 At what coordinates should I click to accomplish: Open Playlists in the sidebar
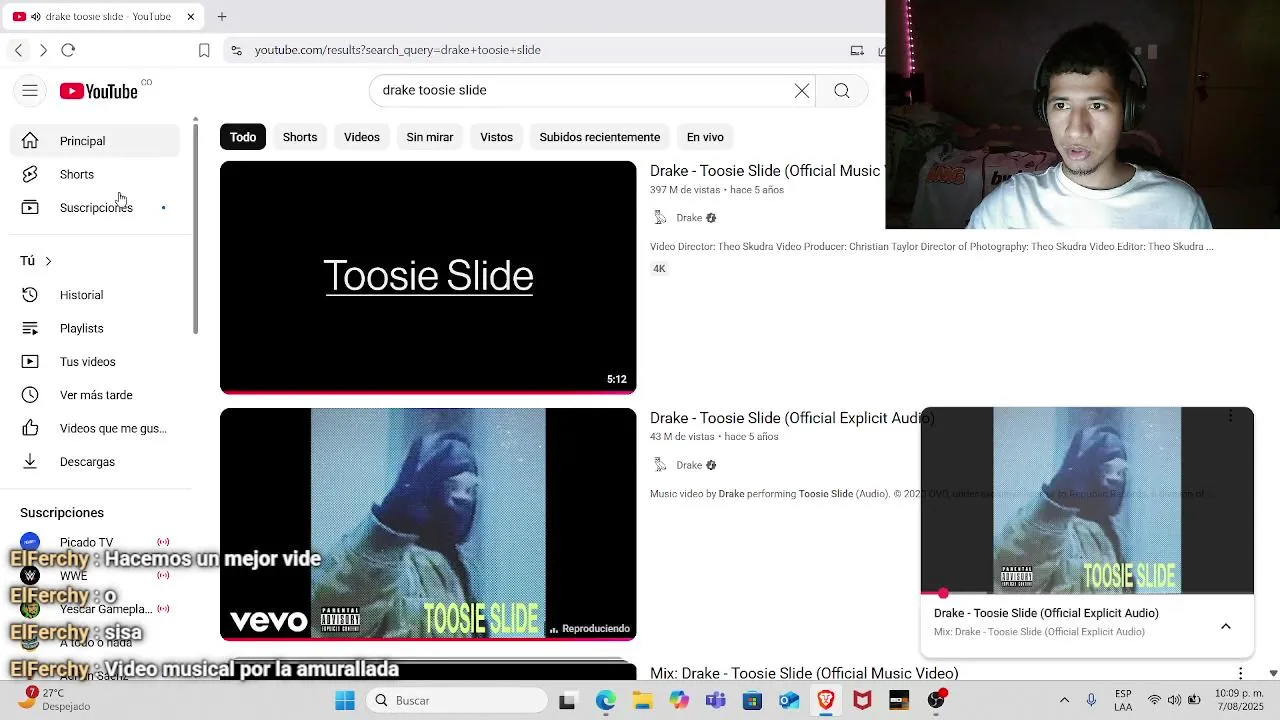[x=95, y=328]
